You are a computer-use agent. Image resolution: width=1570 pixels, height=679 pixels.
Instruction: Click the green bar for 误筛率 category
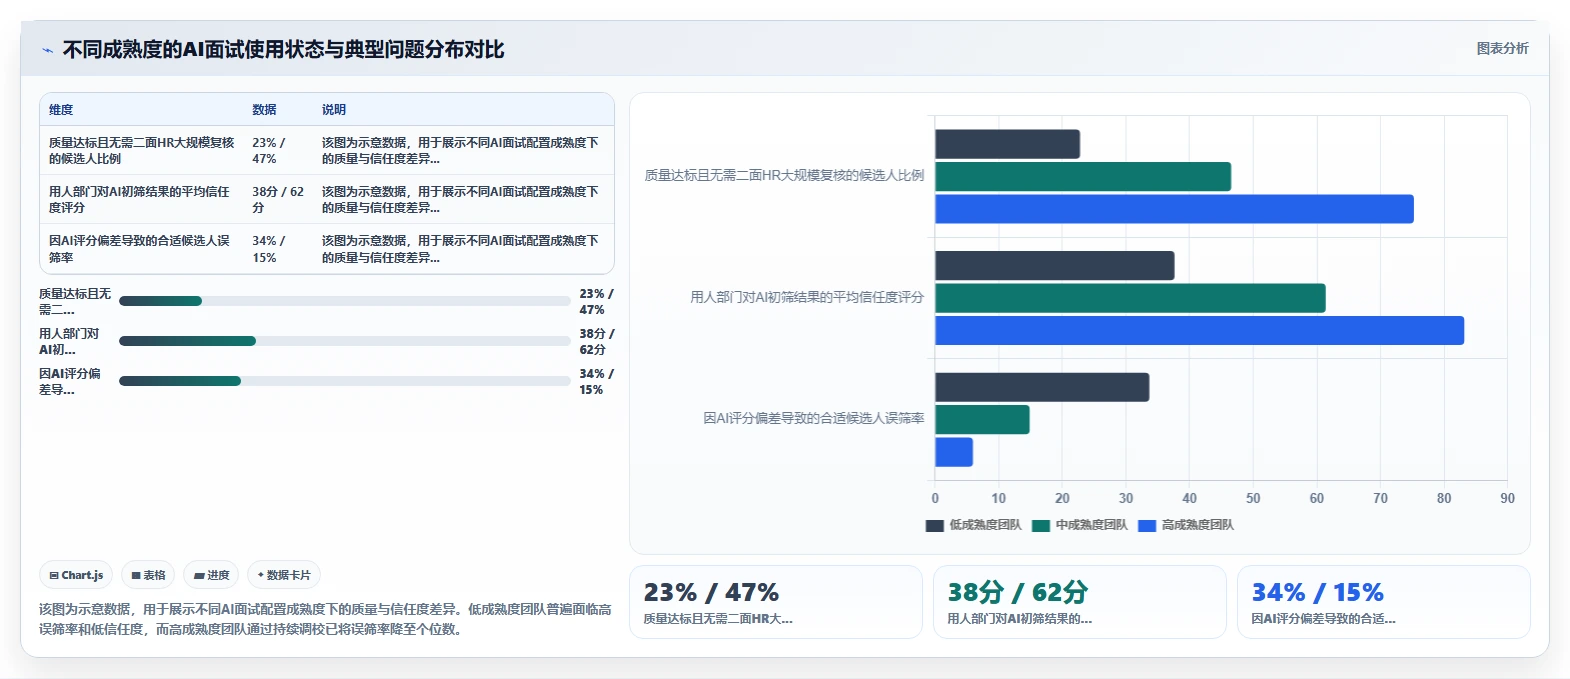pos(982,420)
